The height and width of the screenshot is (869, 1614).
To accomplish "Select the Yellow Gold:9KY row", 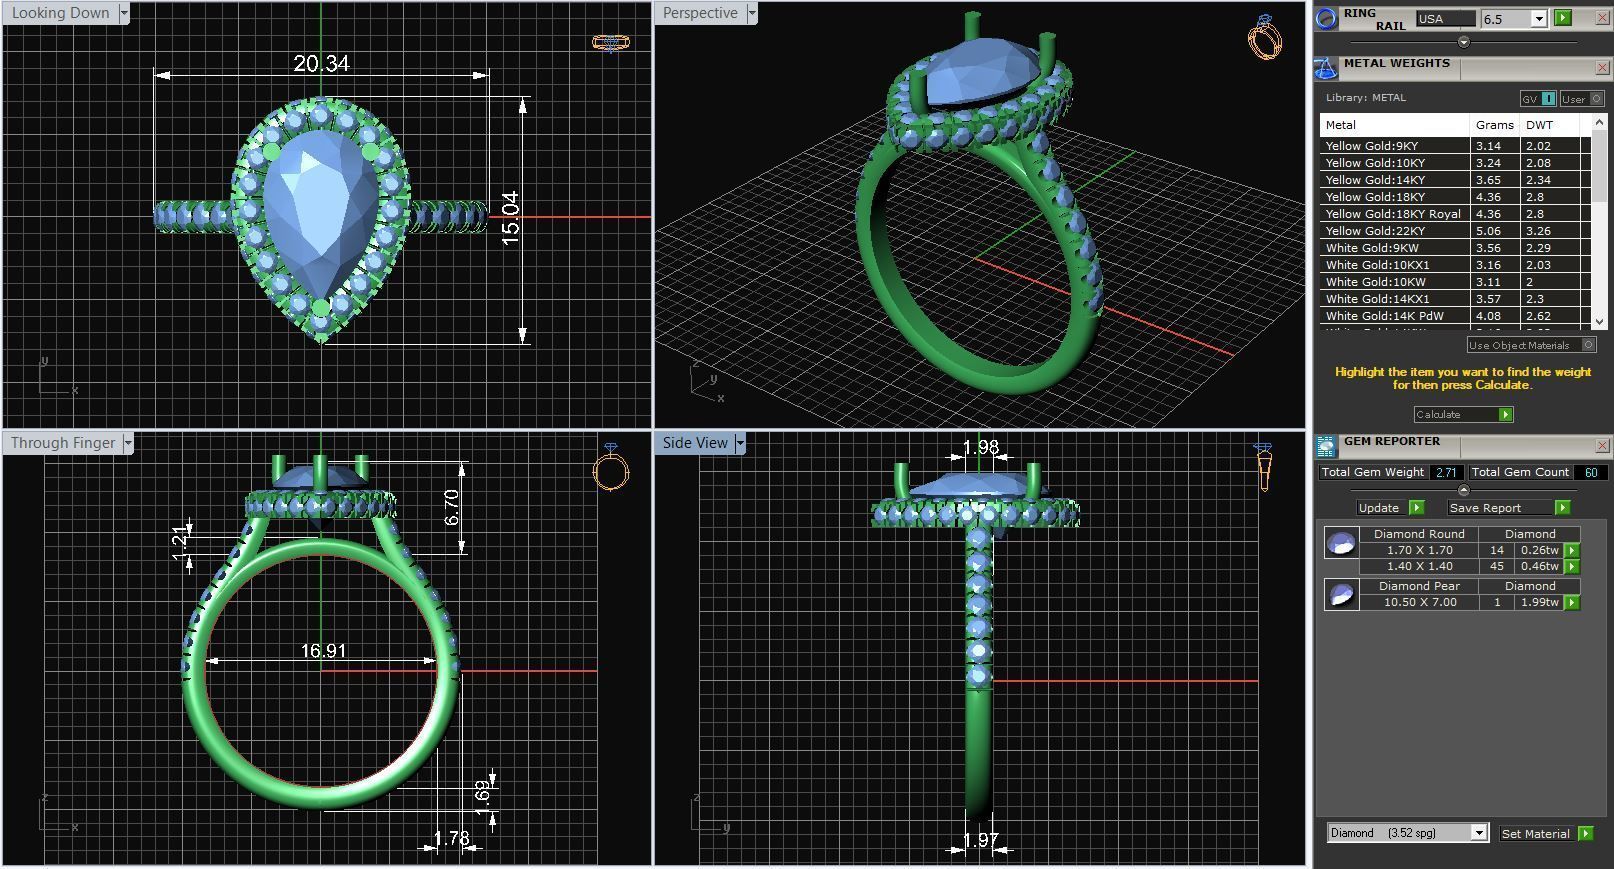I will click(x=1455, y=146).
